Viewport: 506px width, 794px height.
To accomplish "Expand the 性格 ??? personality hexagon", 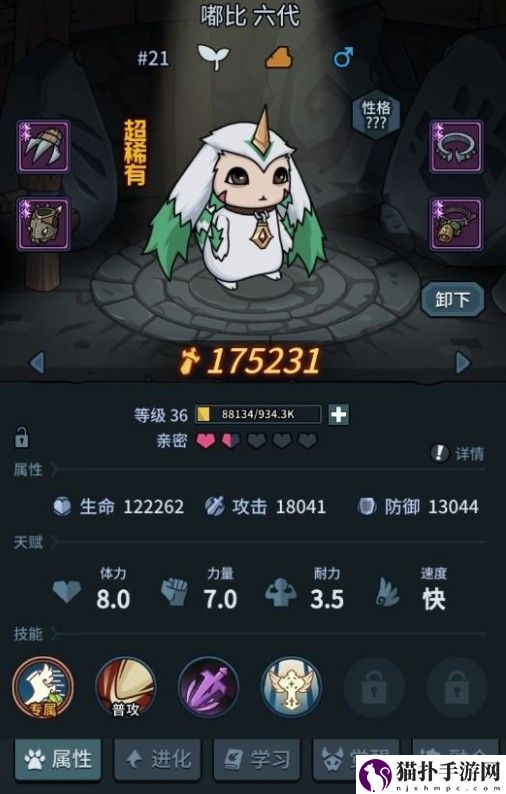I will coord(376,114).
